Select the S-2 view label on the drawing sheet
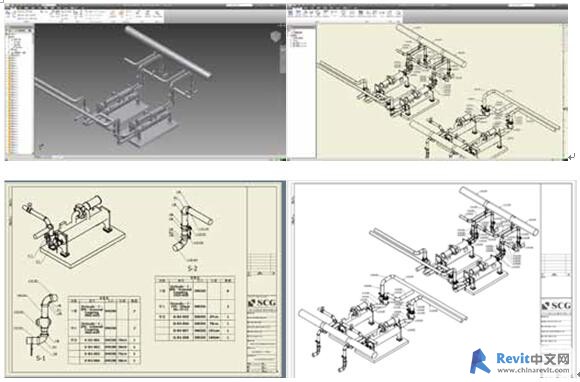 tap(193, 268)
